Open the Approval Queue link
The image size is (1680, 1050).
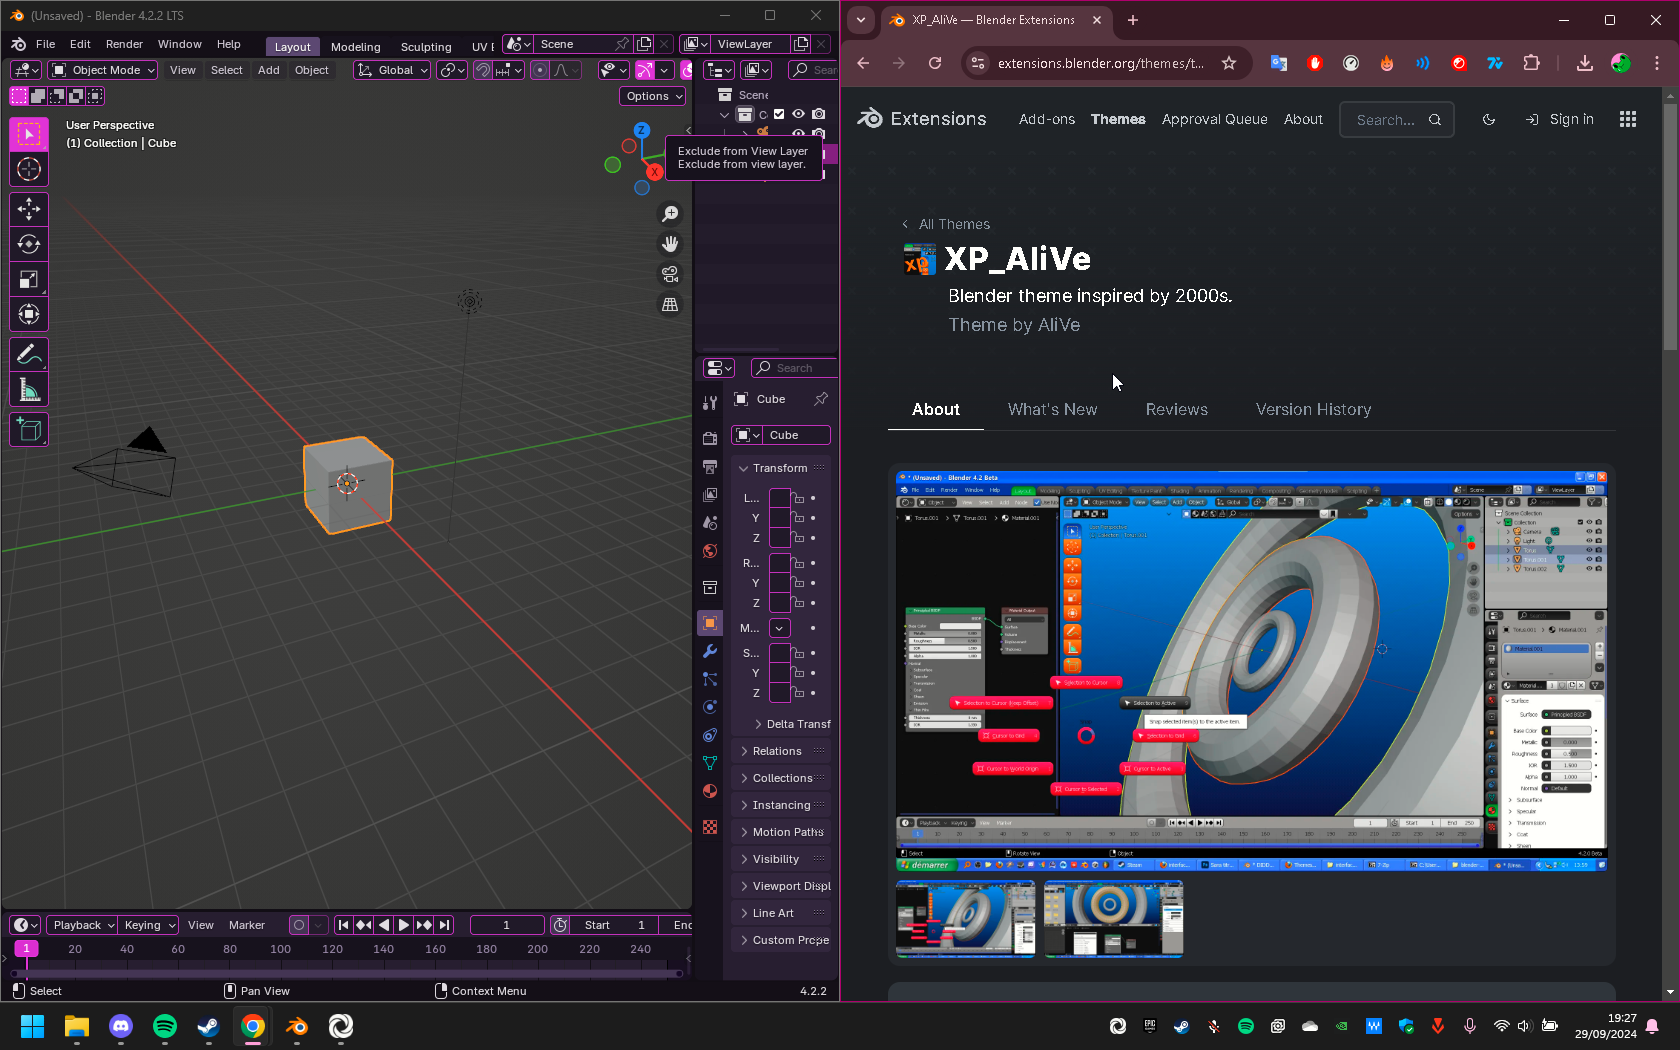pyautogui.click(x=1214, y=119)
